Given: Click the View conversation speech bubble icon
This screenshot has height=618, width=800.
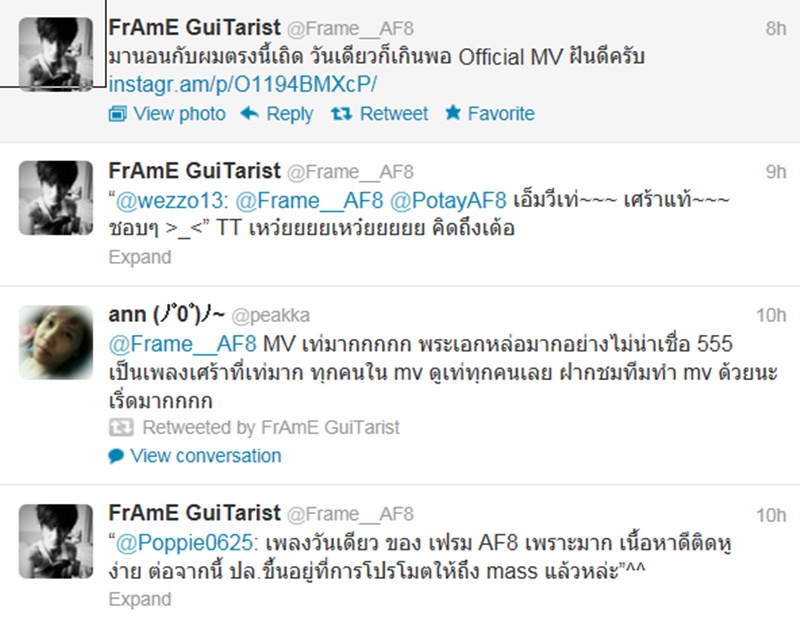Looking at the screenshot, I should click(116, 455).
